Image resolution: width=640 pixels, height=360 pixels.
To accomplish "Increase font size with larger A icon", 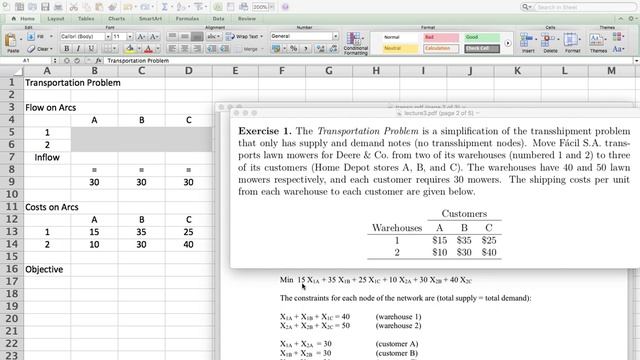I will point(141,37).
